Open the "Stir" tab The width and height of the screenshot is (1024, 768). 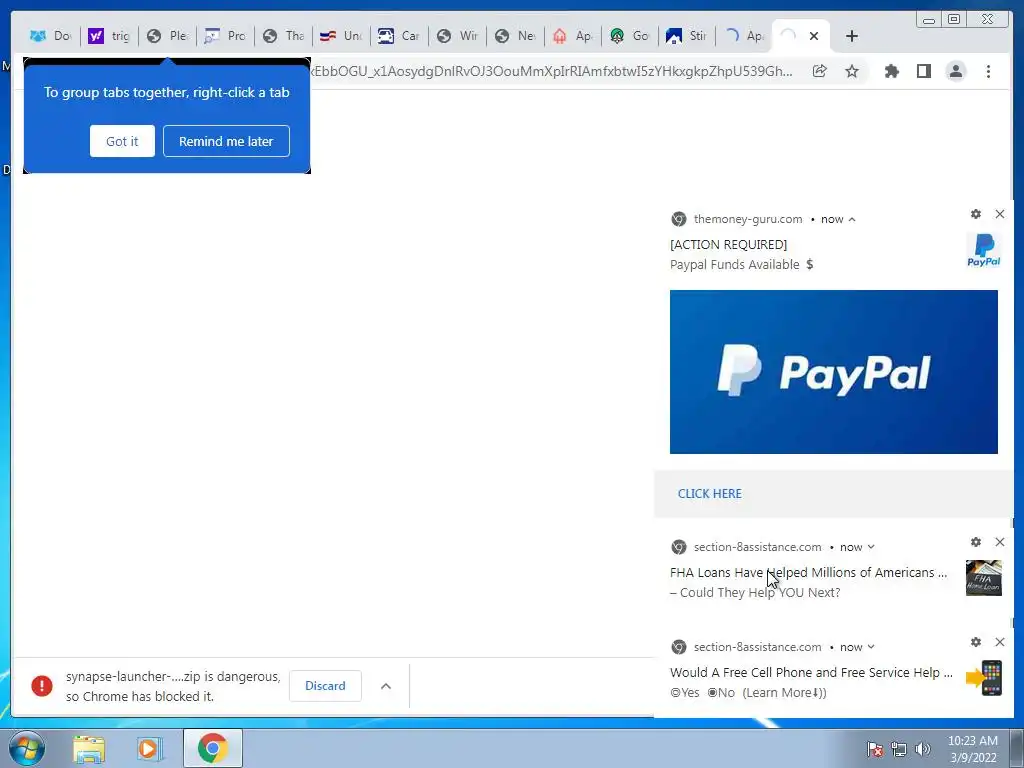pos(687,36)
